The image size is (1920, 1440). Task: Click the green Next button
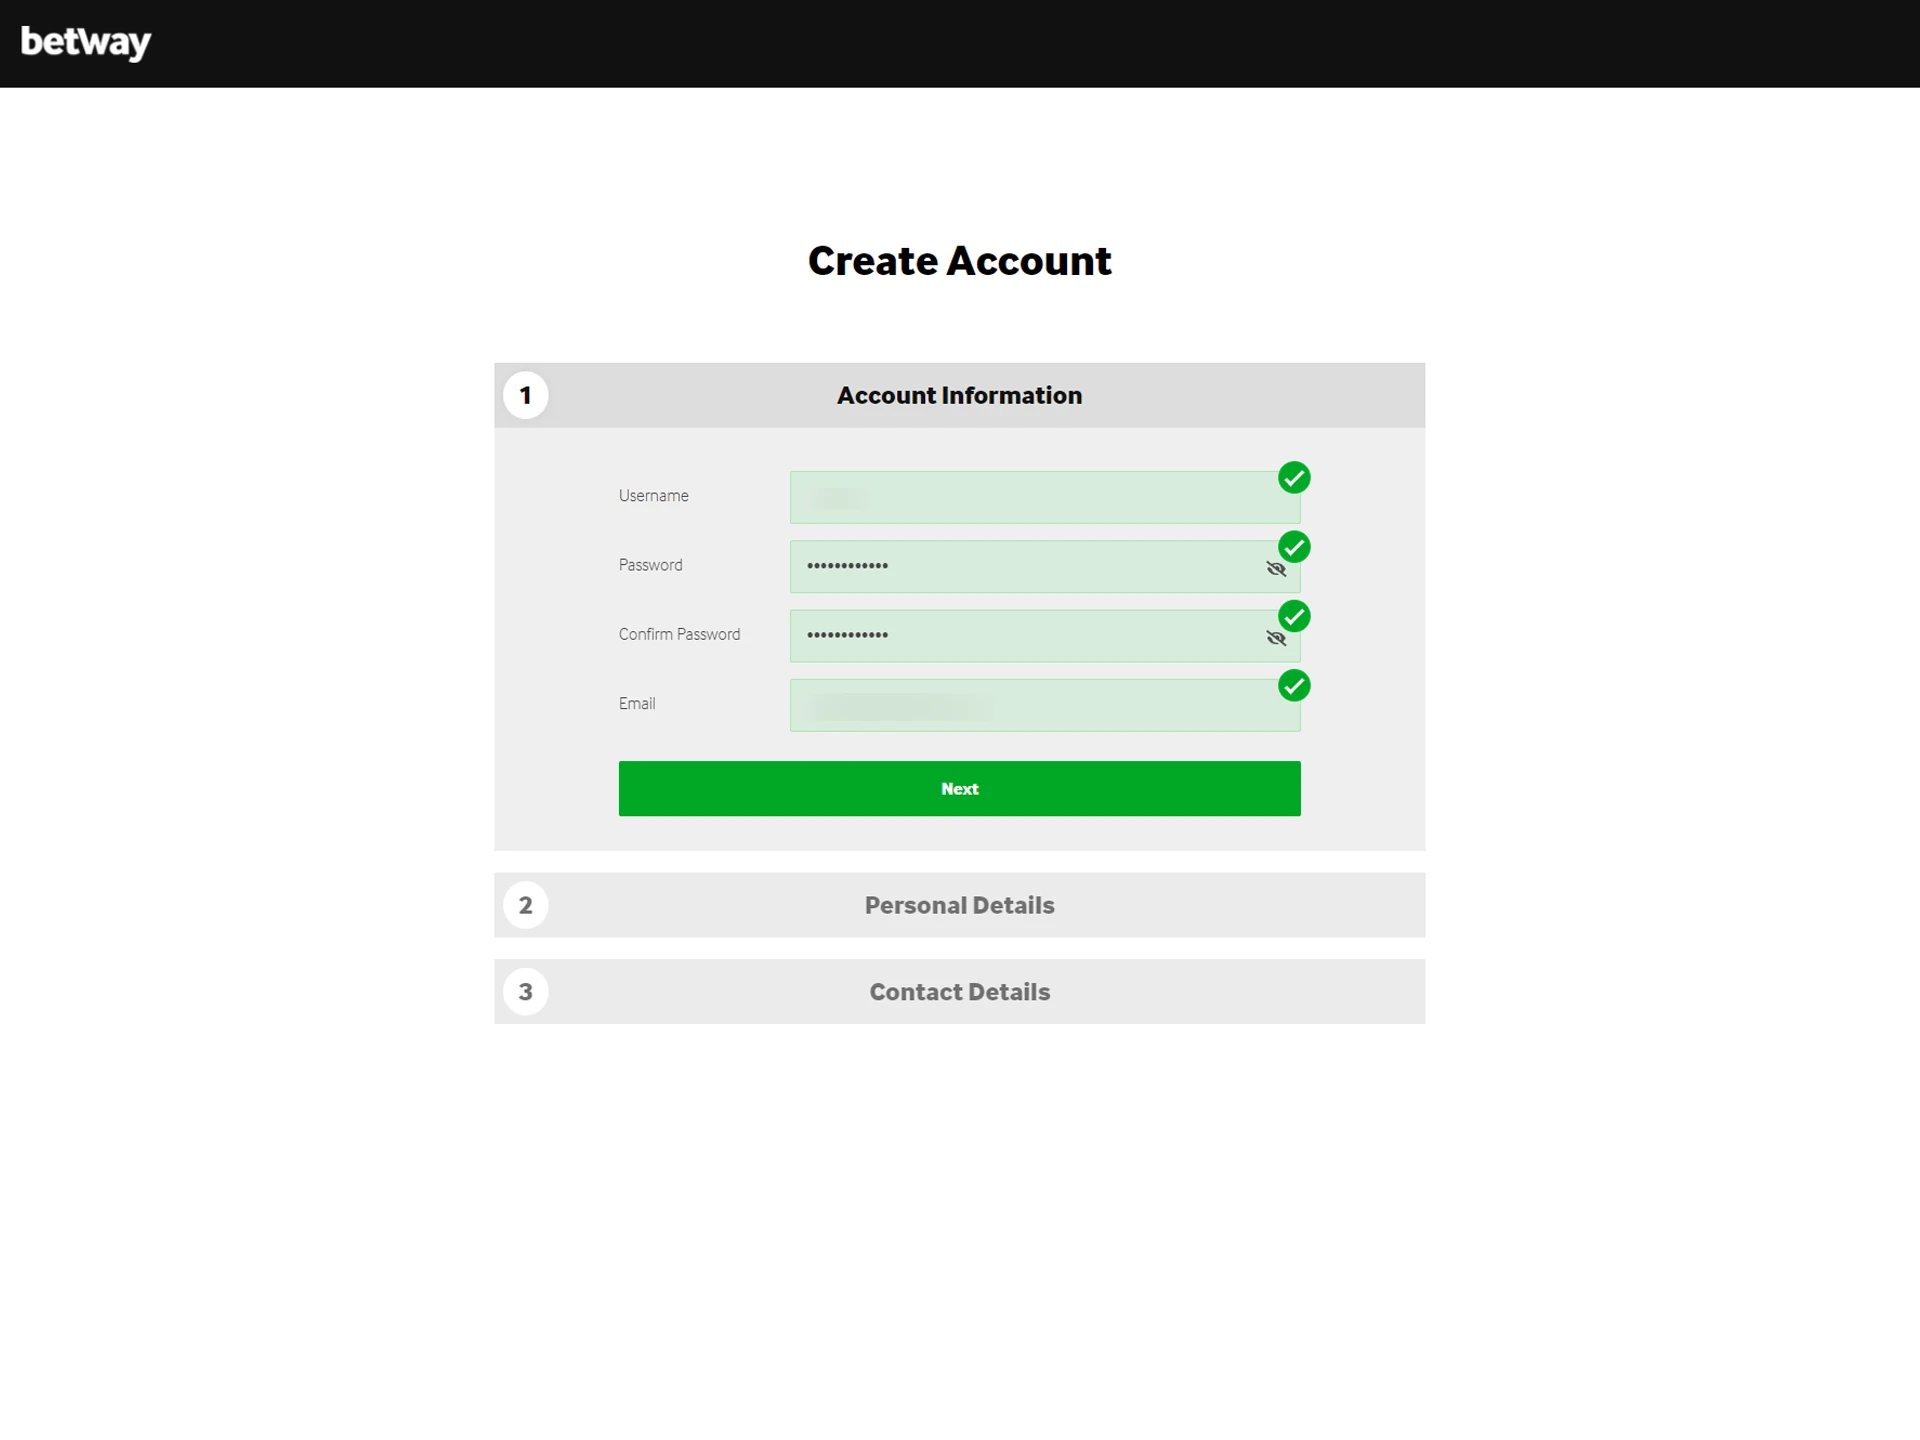[x=960, y=788]
